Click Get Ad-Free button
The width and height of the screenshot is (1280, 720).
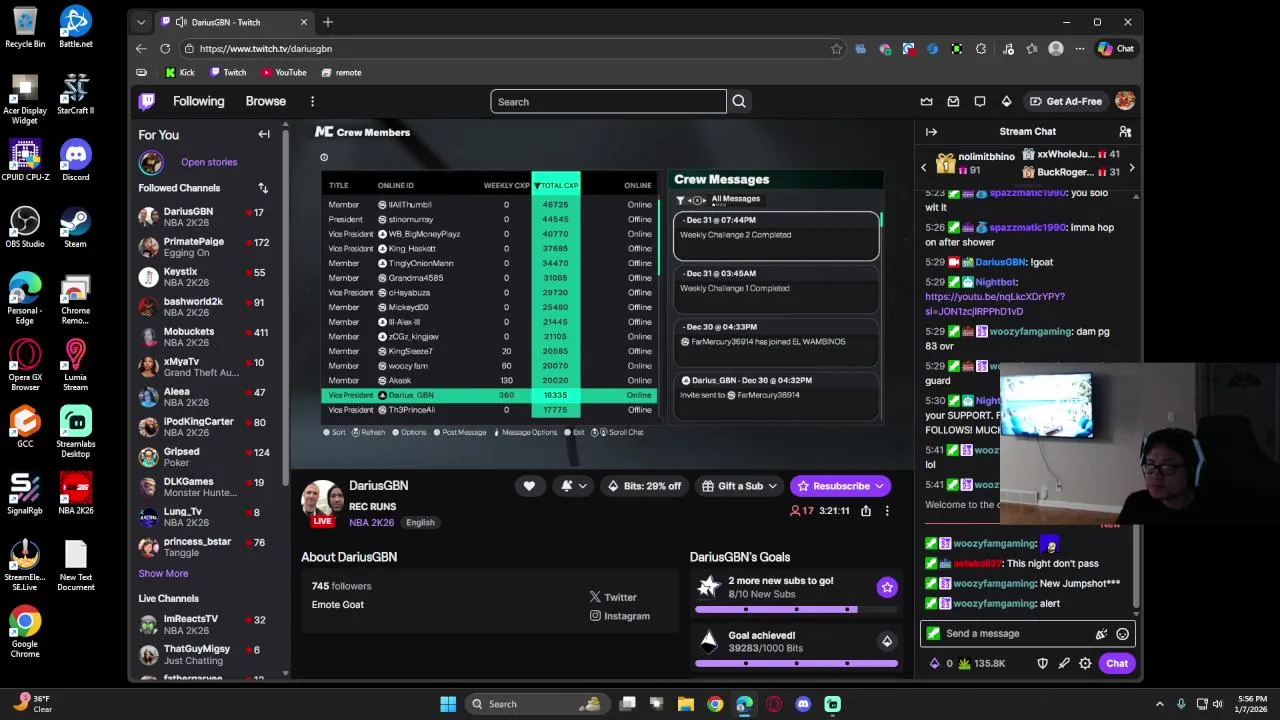1066,101
